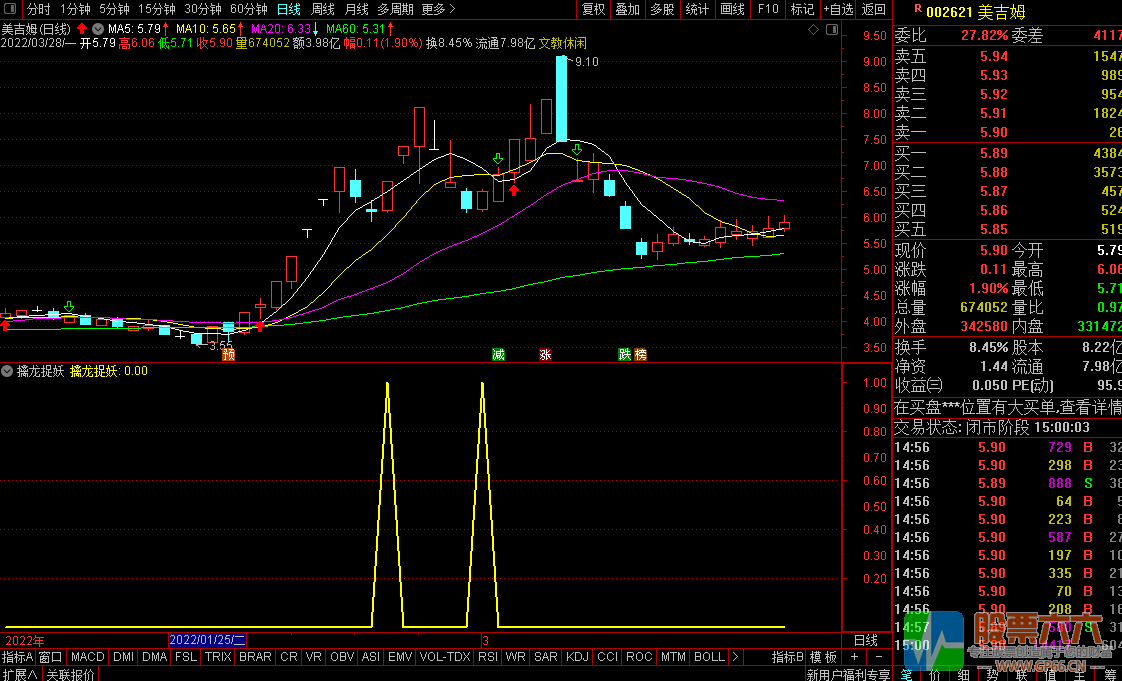Select the 日线 daily period

click(289, 9)
